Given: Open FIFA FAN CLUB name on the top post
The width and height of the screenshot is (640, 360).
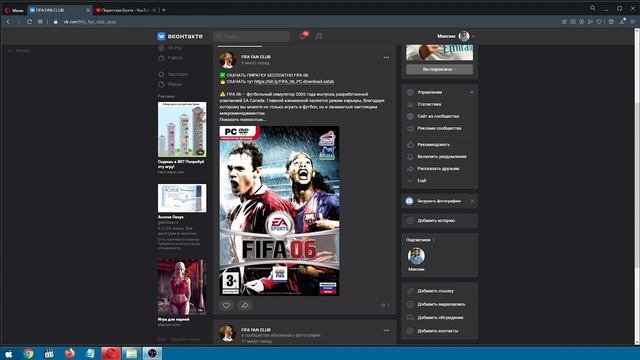Looking at the screenshot, I should pos(256,57).
